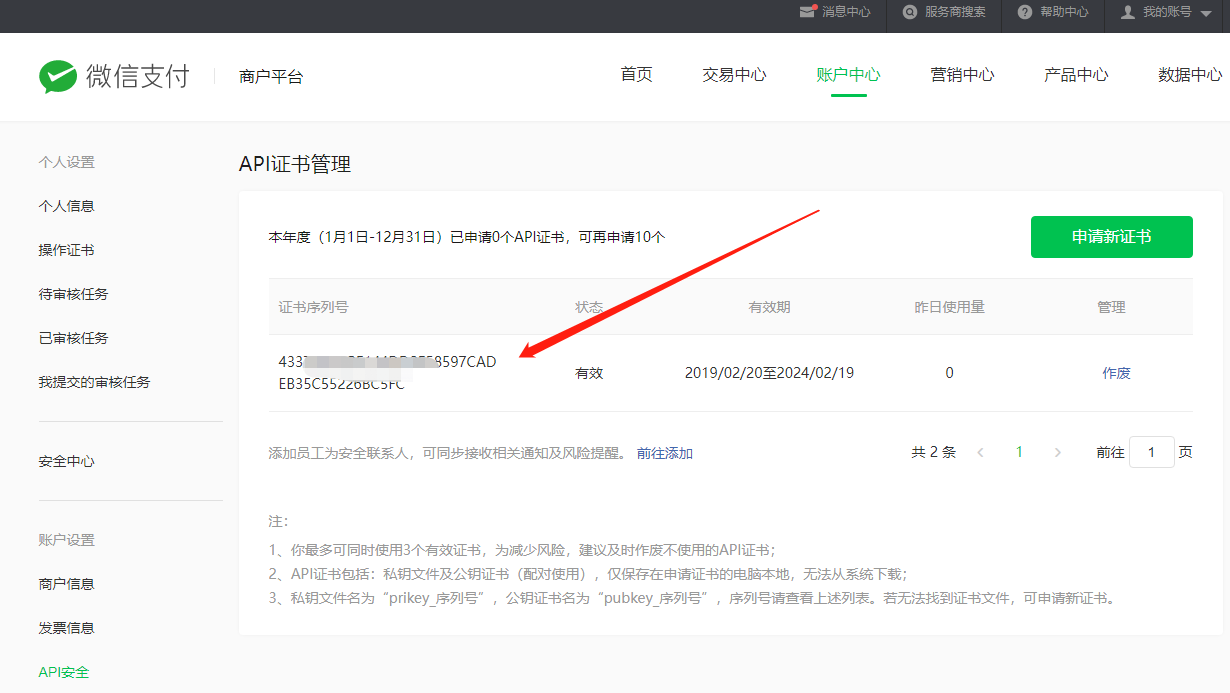Click the 我的账号 user avatar icon
Viewport: 1230px width, 693px height.
[1128, 12]
